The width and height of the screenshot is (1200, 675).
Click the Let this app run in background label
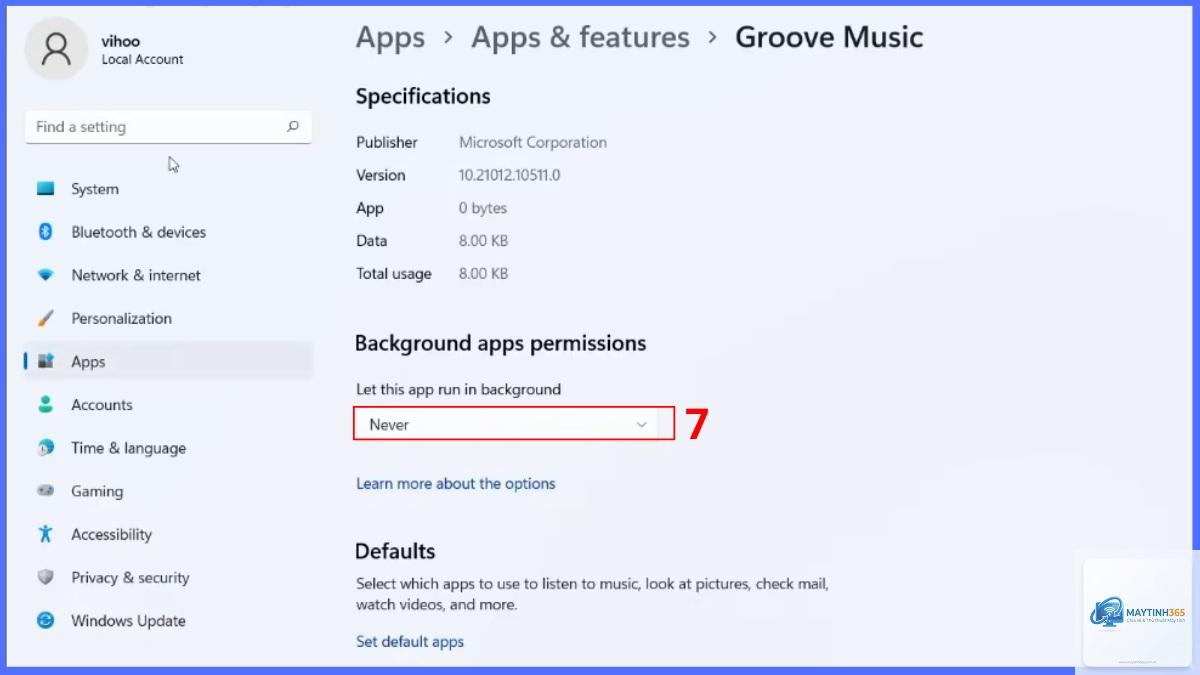[x=458, y=389]
